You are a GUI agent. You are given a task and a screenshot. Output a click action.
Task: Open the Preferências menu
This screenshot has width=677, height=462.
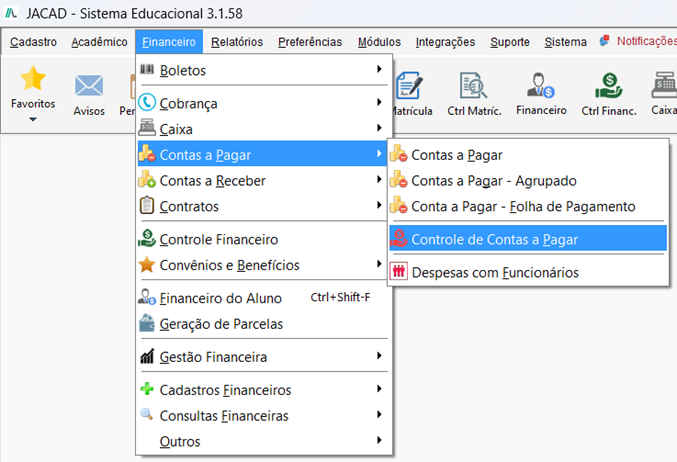pos(310,42)
